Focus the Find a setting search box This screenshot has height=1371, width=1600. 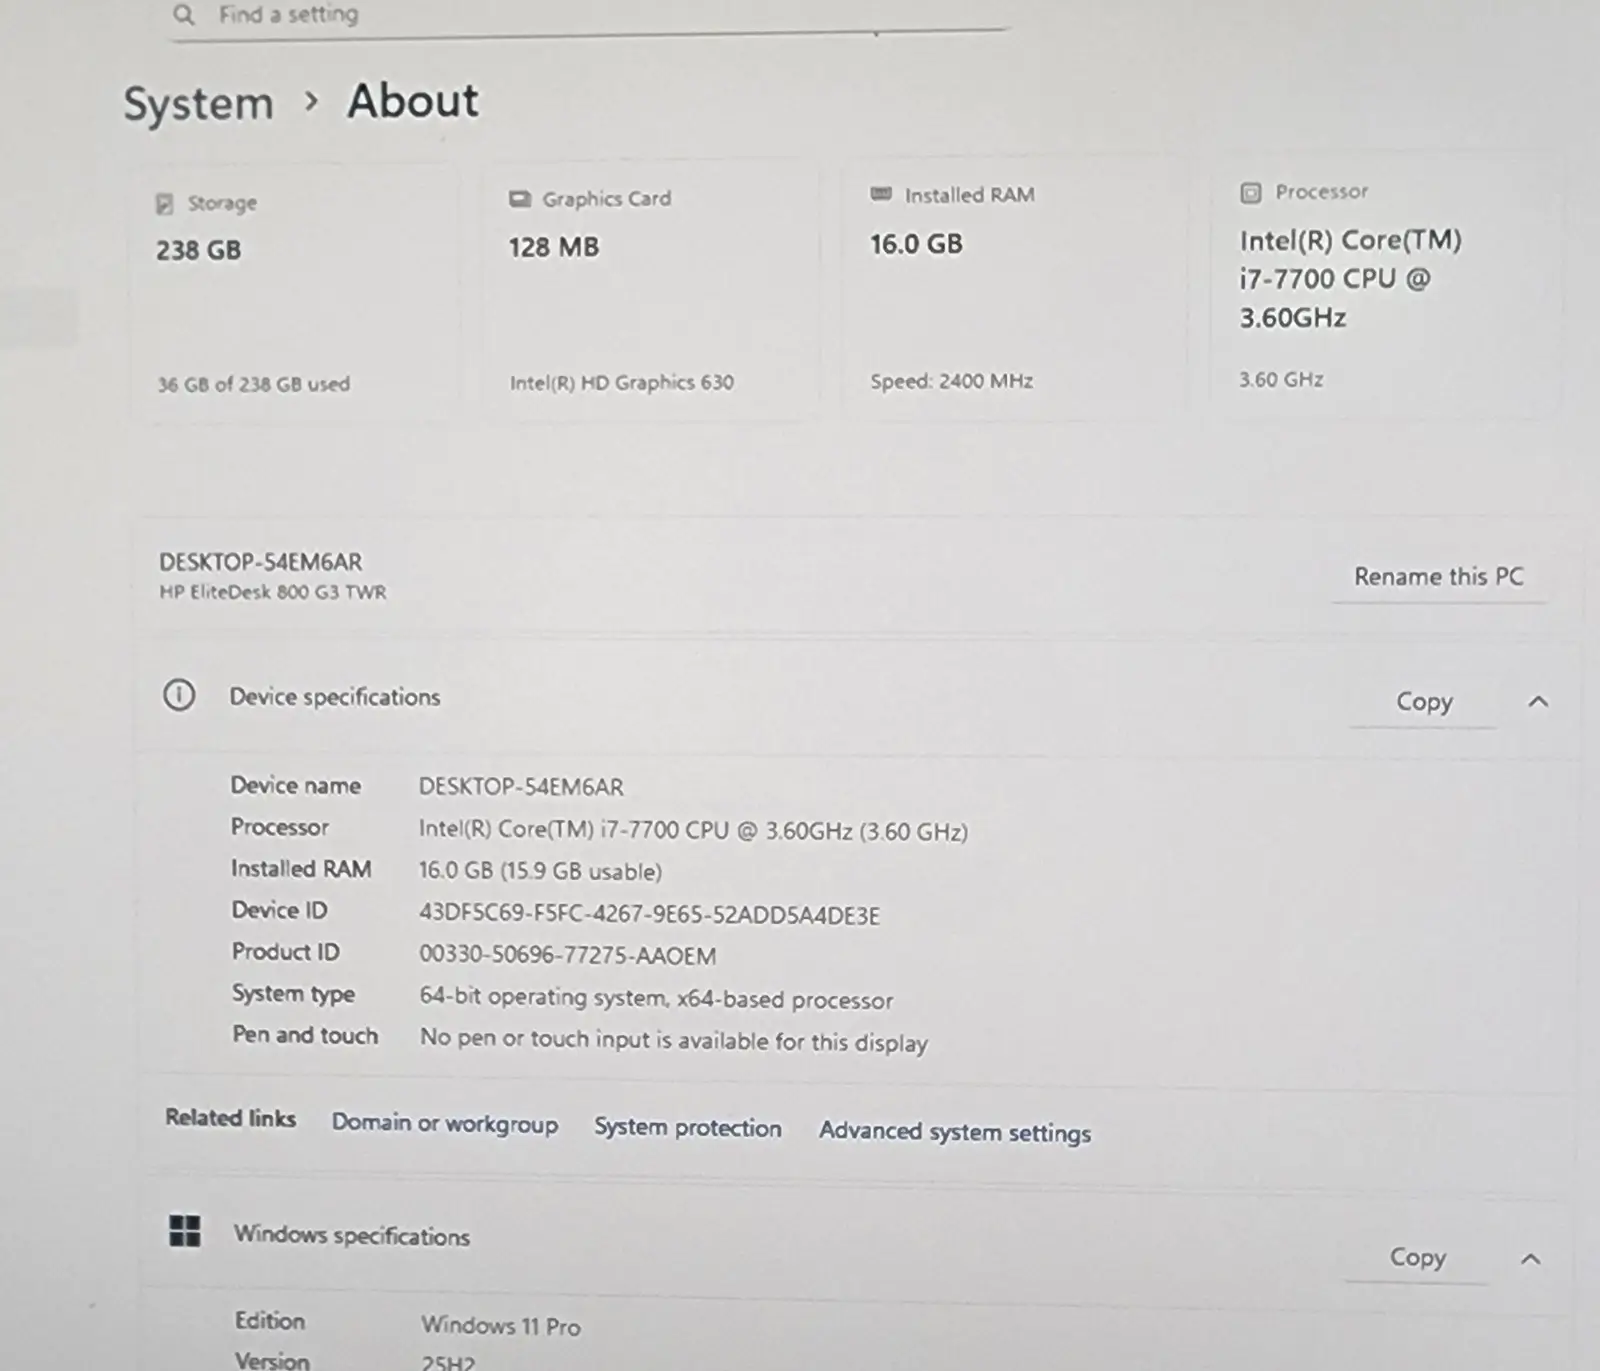[x=600, y=16]
